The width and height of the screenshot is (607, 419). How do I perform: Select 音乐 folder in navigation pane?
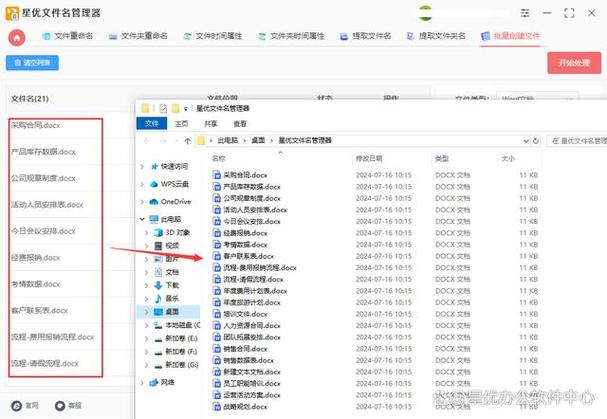[167, 299]
